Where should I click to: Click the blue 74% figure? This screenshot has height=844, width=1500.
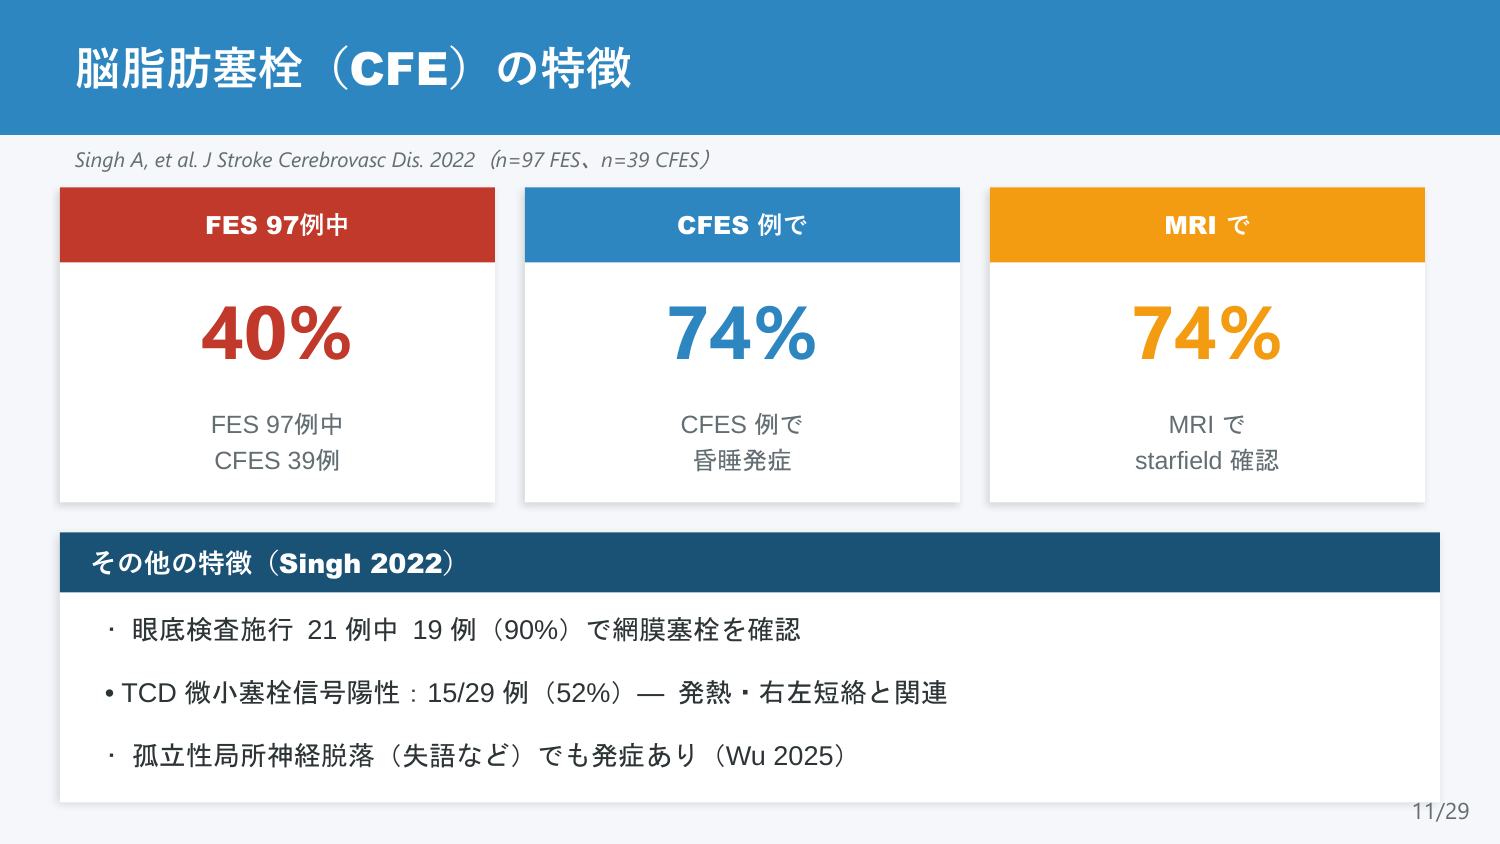click(742, 334)
